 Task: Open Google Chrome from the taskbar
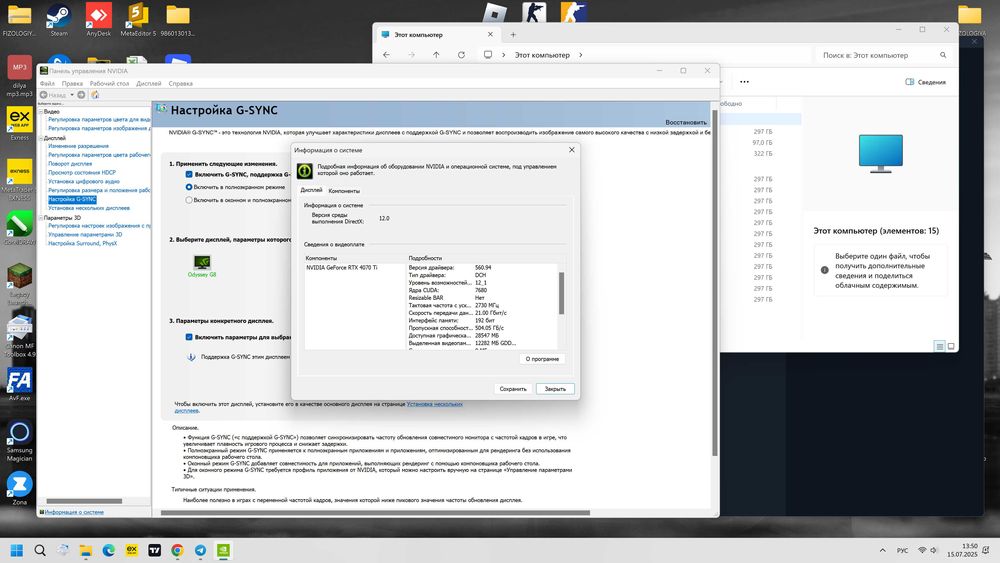[x=177, y=550]
